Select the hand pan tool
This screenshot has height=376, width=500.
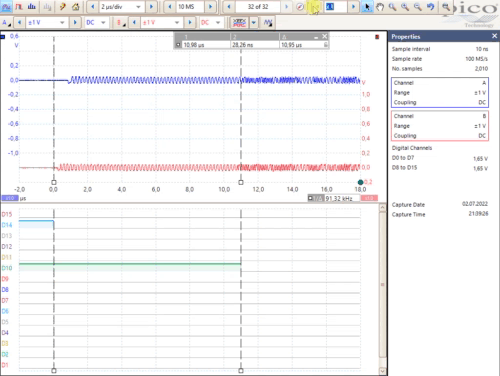[380, 7]
